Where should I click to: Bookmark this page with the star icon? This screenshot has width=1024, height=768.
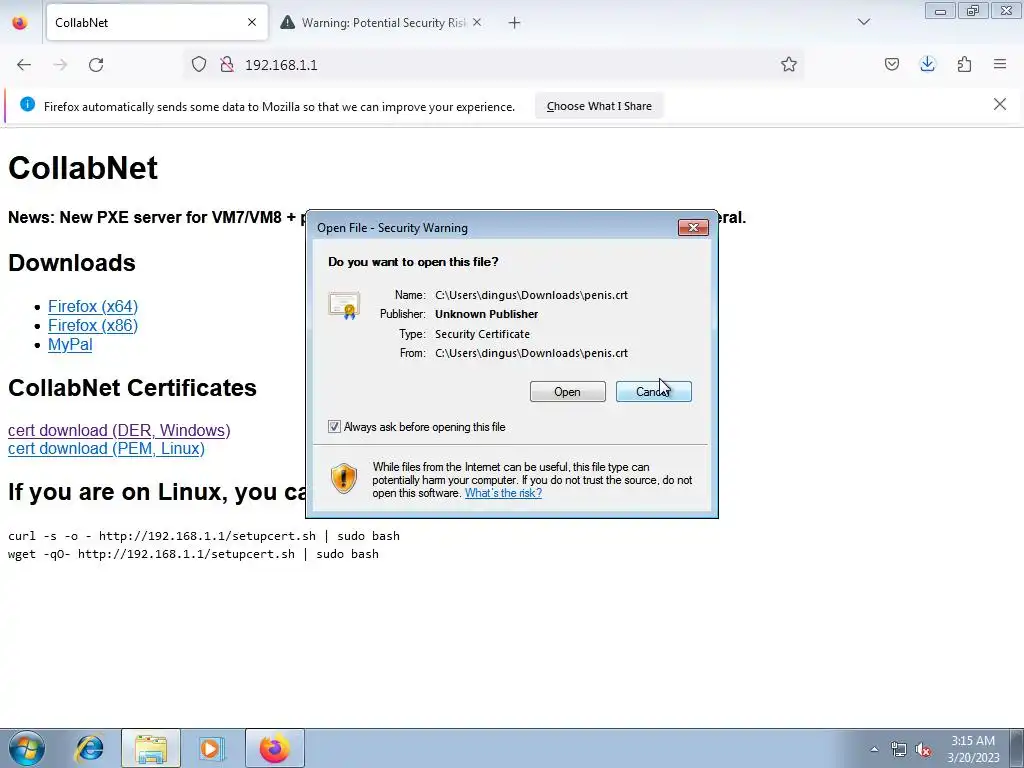coord(788,64)
